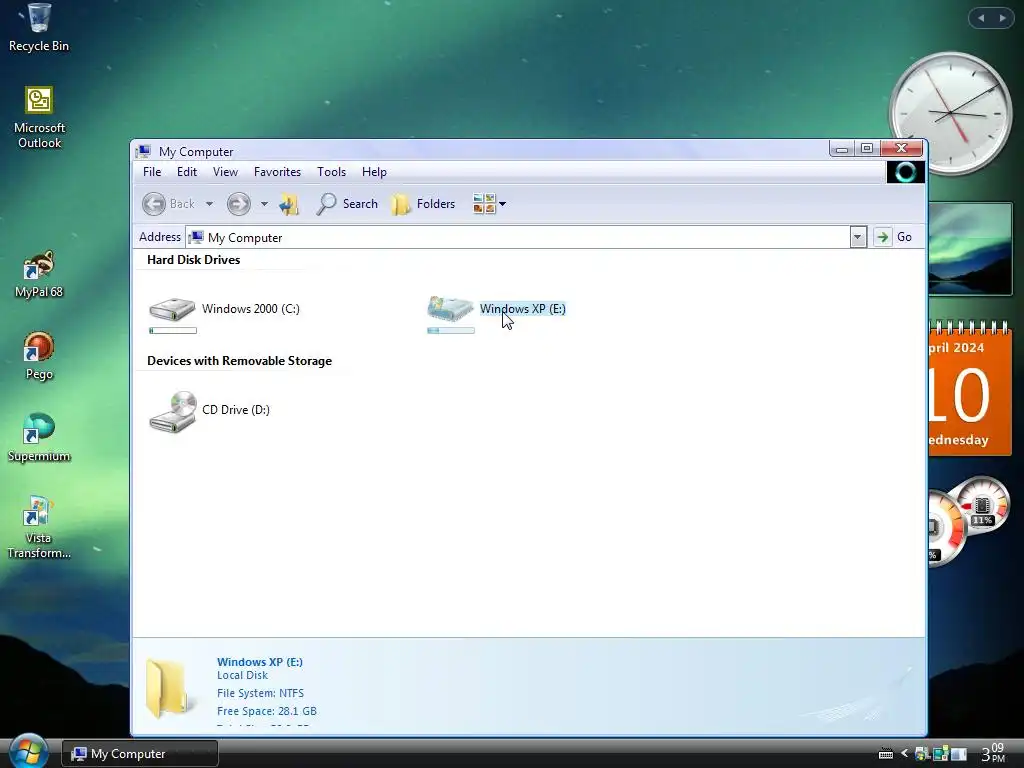The width and height of the screenshot is (1024, 768).
Task: Open the Views dropdown arrow
Action: pos(502,204)
